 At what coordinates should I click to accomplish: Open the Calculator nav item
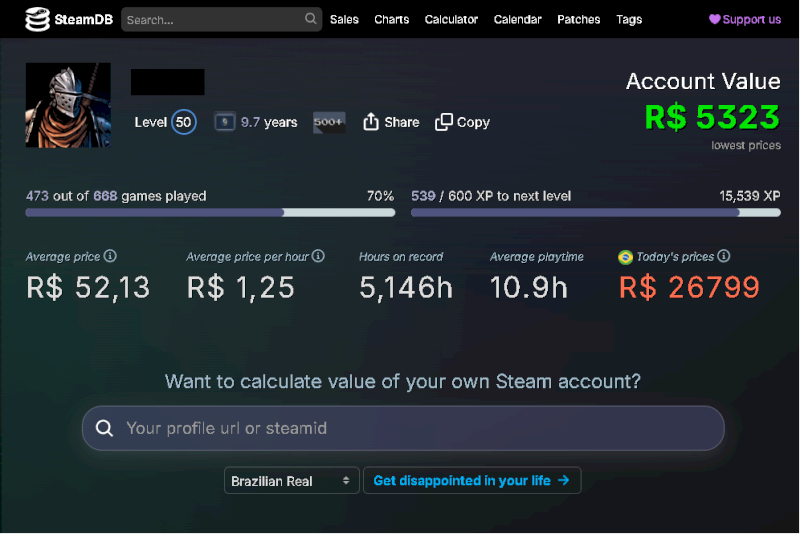click(x=451, y=19)
